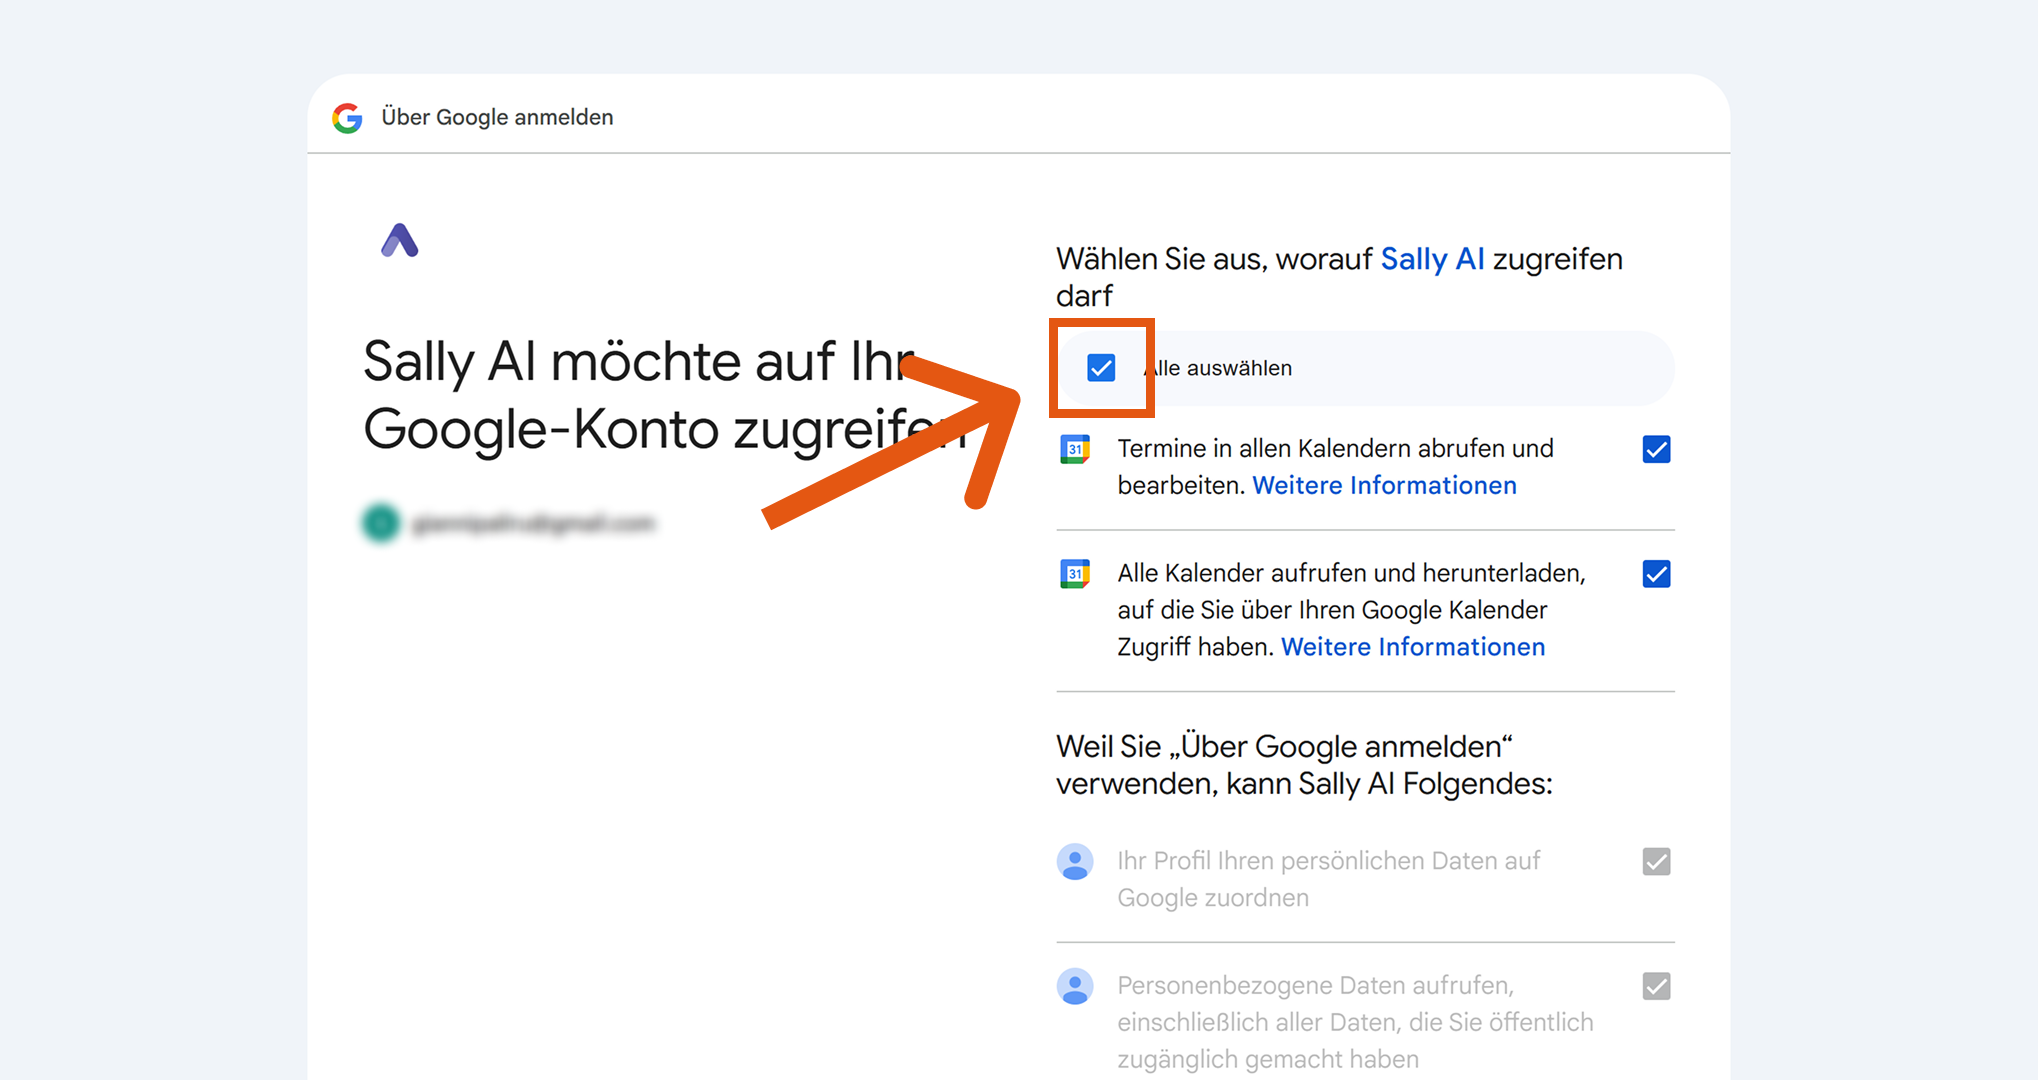Click 'Alle Kalender aufrufen und herunterladen' text
Viewport: 2038px width, 1080px height.
click(1351, 610)
